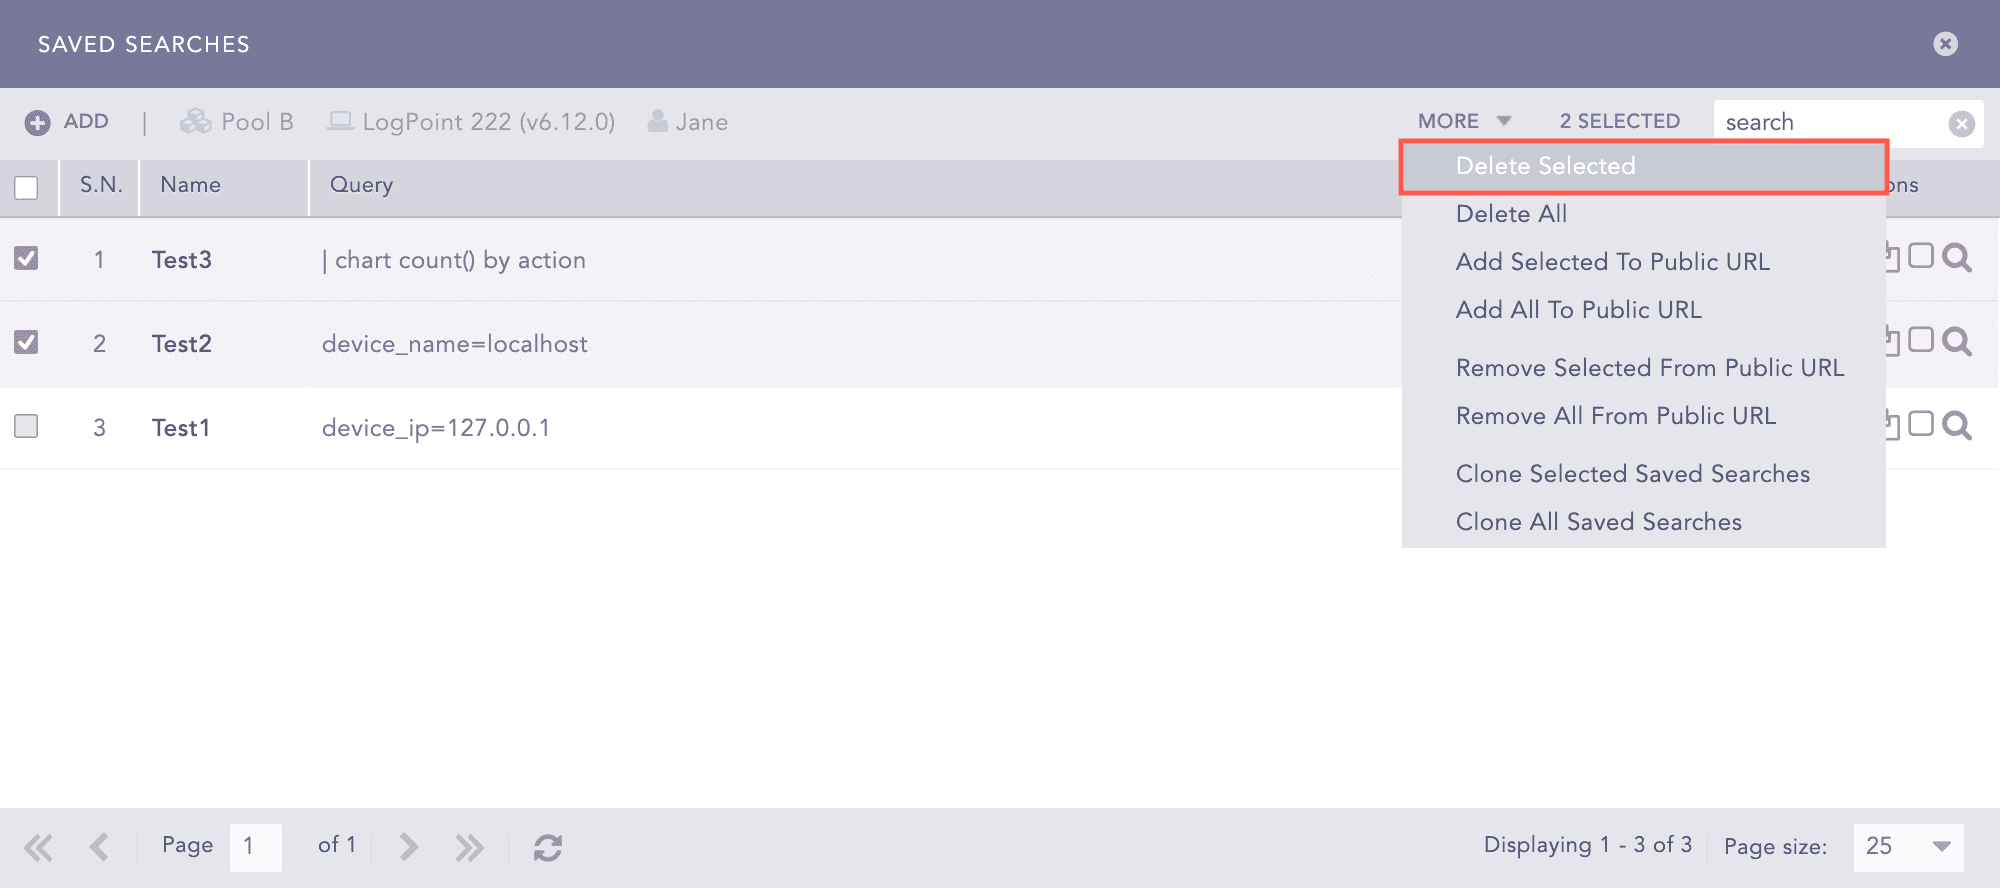This screenshot has width=2000, height=888.
Task: Click the square icon in the Test2 row
Action: pos(1920,340)
